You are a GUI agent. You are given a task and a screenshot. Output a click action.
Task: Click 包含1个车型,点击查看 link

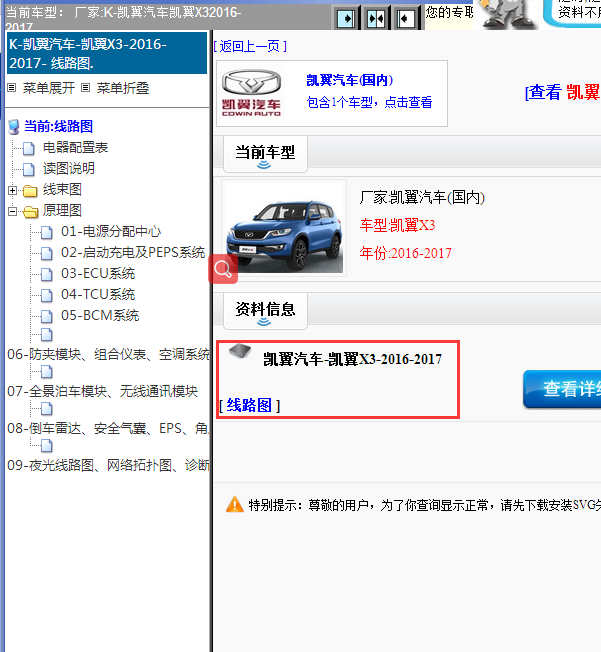pyautogui.click(x=369, y=102)
